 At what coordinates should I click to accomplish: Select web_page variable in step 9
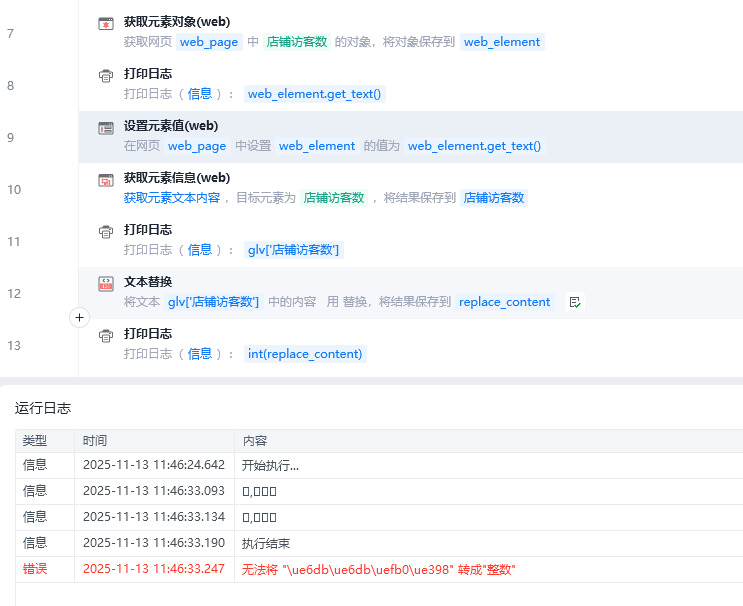[197, 146]
